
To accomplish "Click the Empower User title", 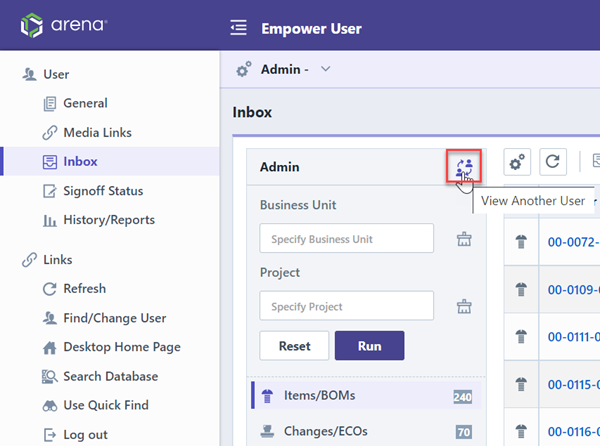I will pyautogui.click(x=311, y=29).
